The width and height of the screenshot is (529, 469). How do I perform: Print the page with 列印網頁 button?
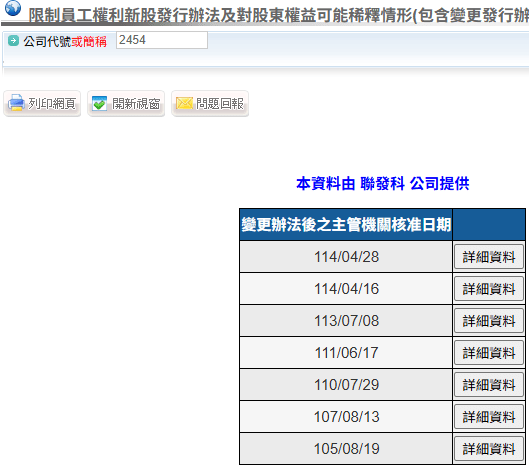coord(42,104)
